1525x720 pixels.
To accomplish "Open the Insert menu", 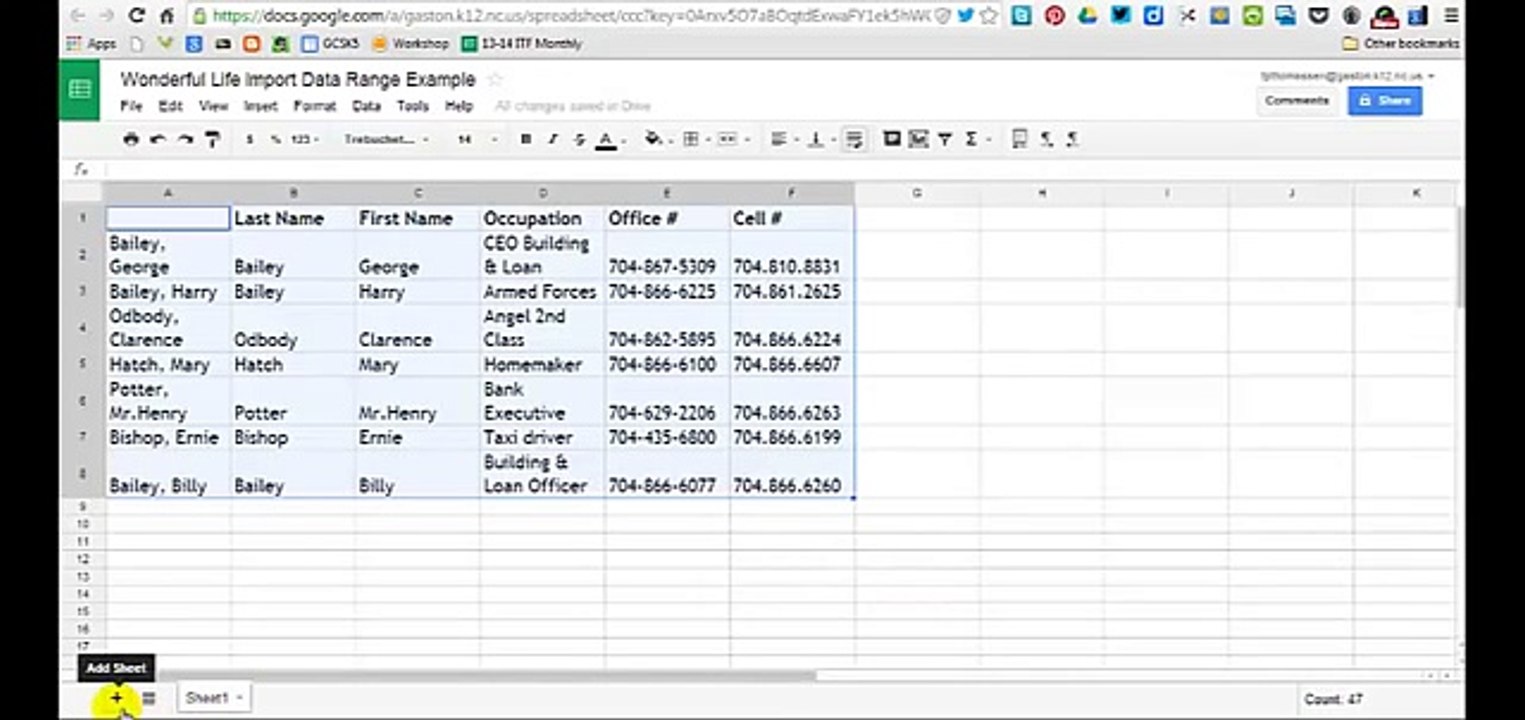I will pos(261,106).
